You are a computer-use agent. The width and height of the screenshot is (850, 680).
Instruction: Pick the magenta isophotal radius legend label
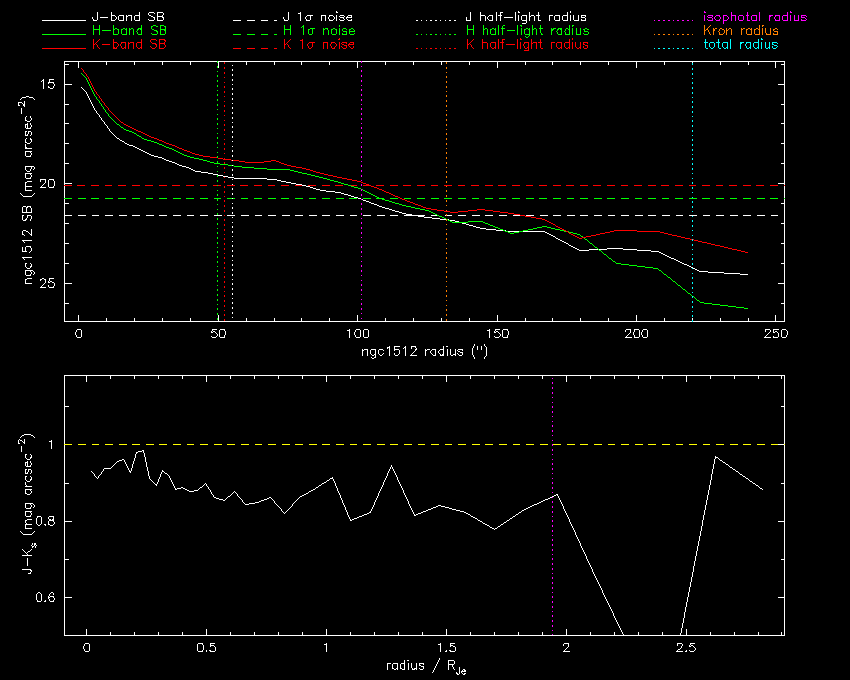(x=753, y=18)
